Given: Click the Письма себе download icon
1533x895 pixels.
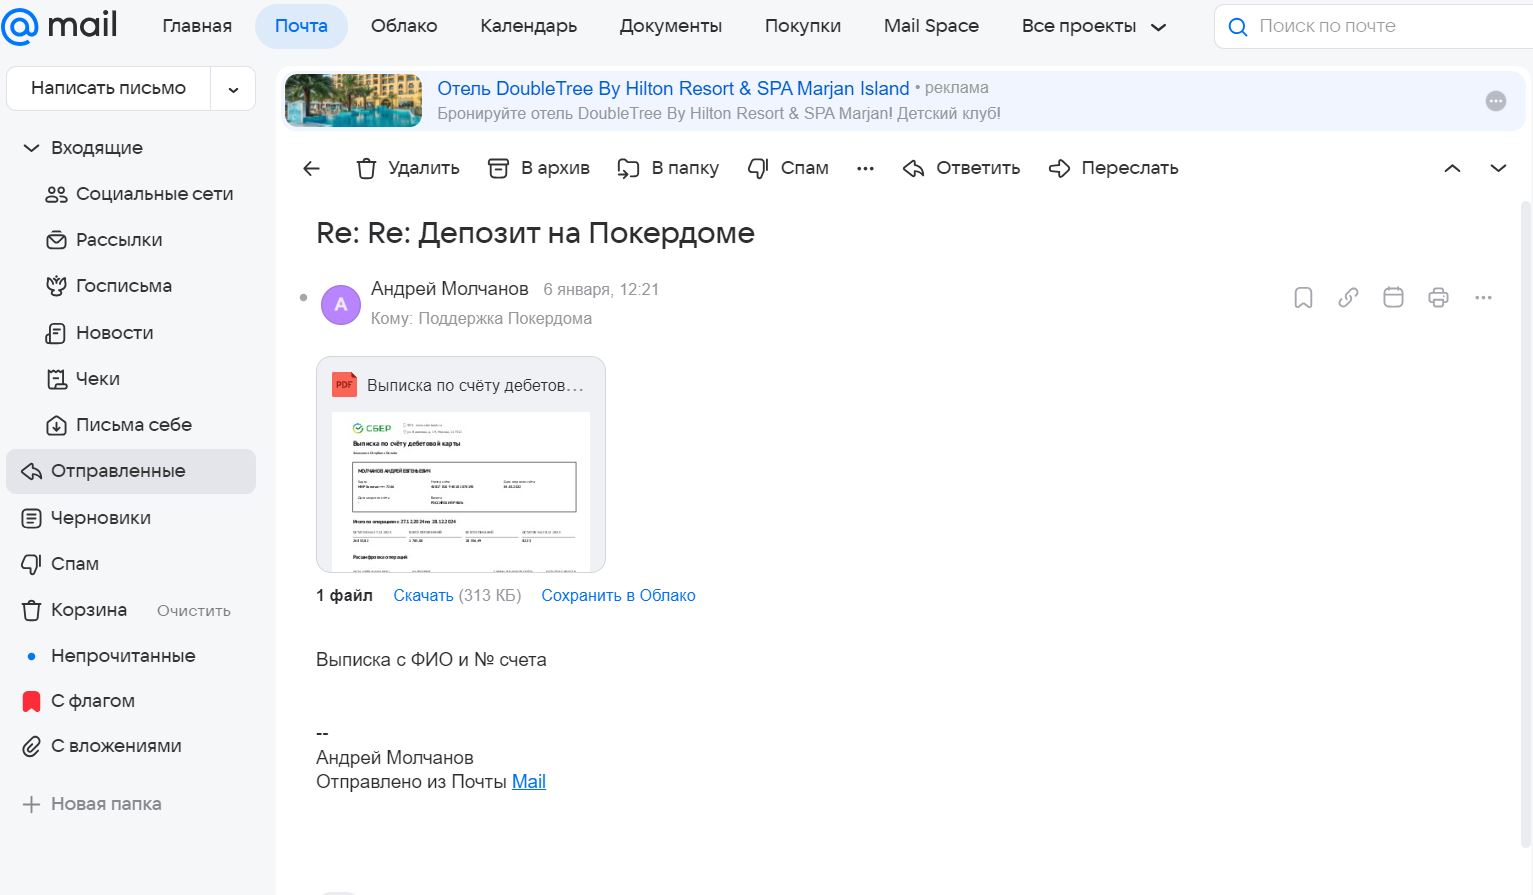Looking at the screenshot, I should (x=57, y=426).
